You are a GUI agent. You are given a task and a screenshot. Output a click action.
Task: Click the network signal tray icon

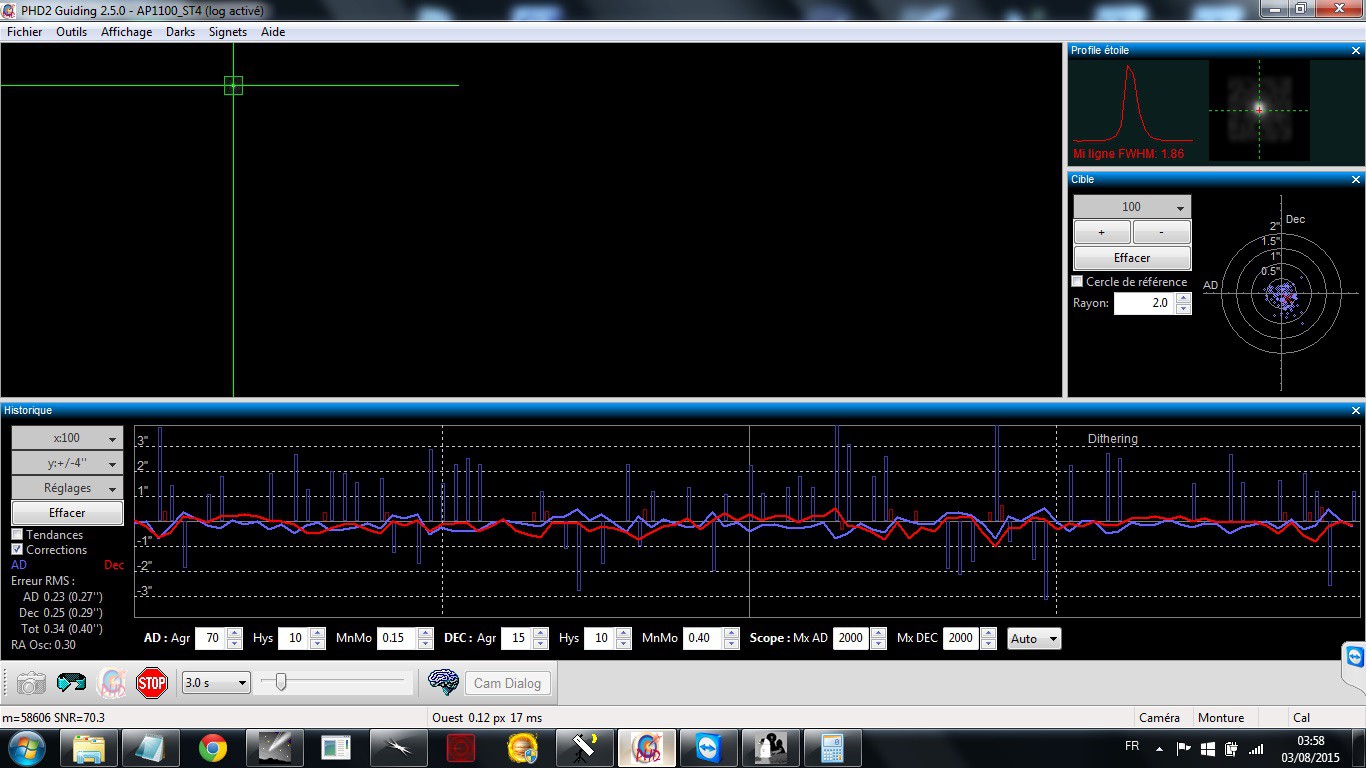(x=1258, y=748)
